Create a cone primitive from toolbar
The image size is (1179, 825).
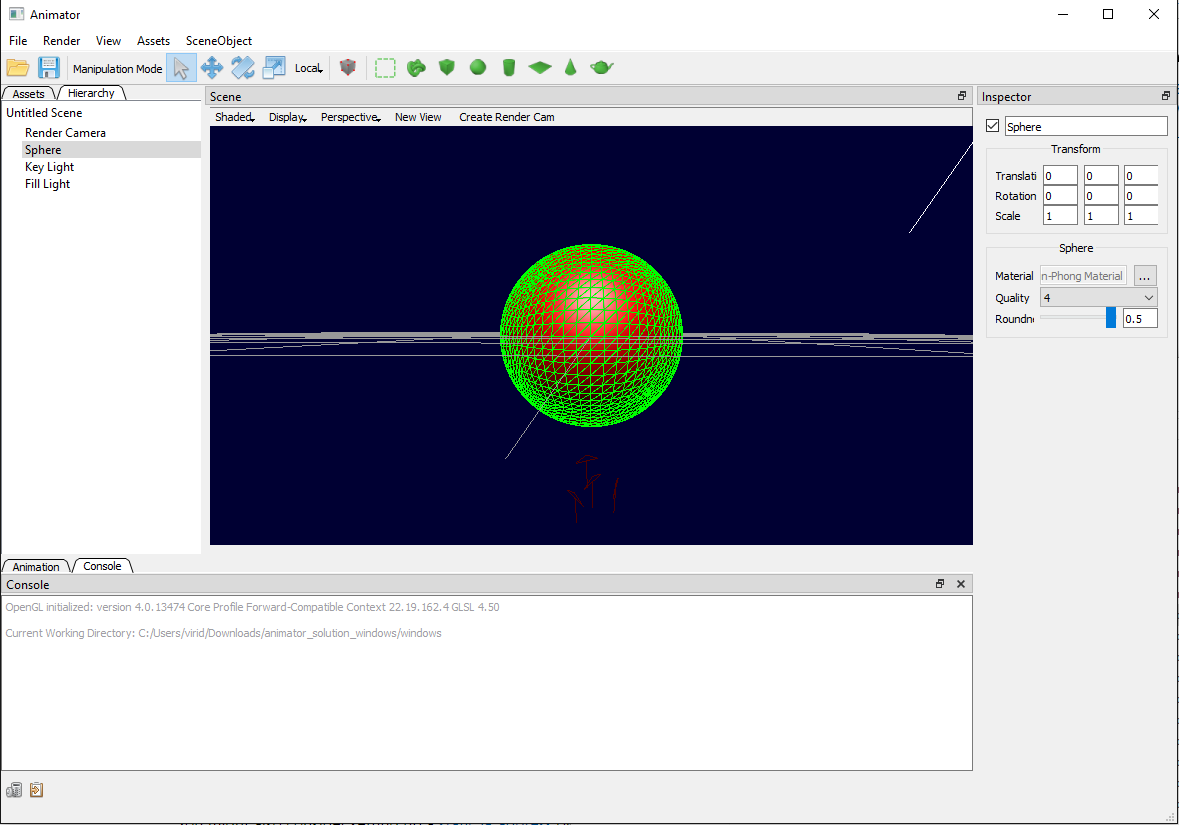pyautogui.click(x=570, y=68)
